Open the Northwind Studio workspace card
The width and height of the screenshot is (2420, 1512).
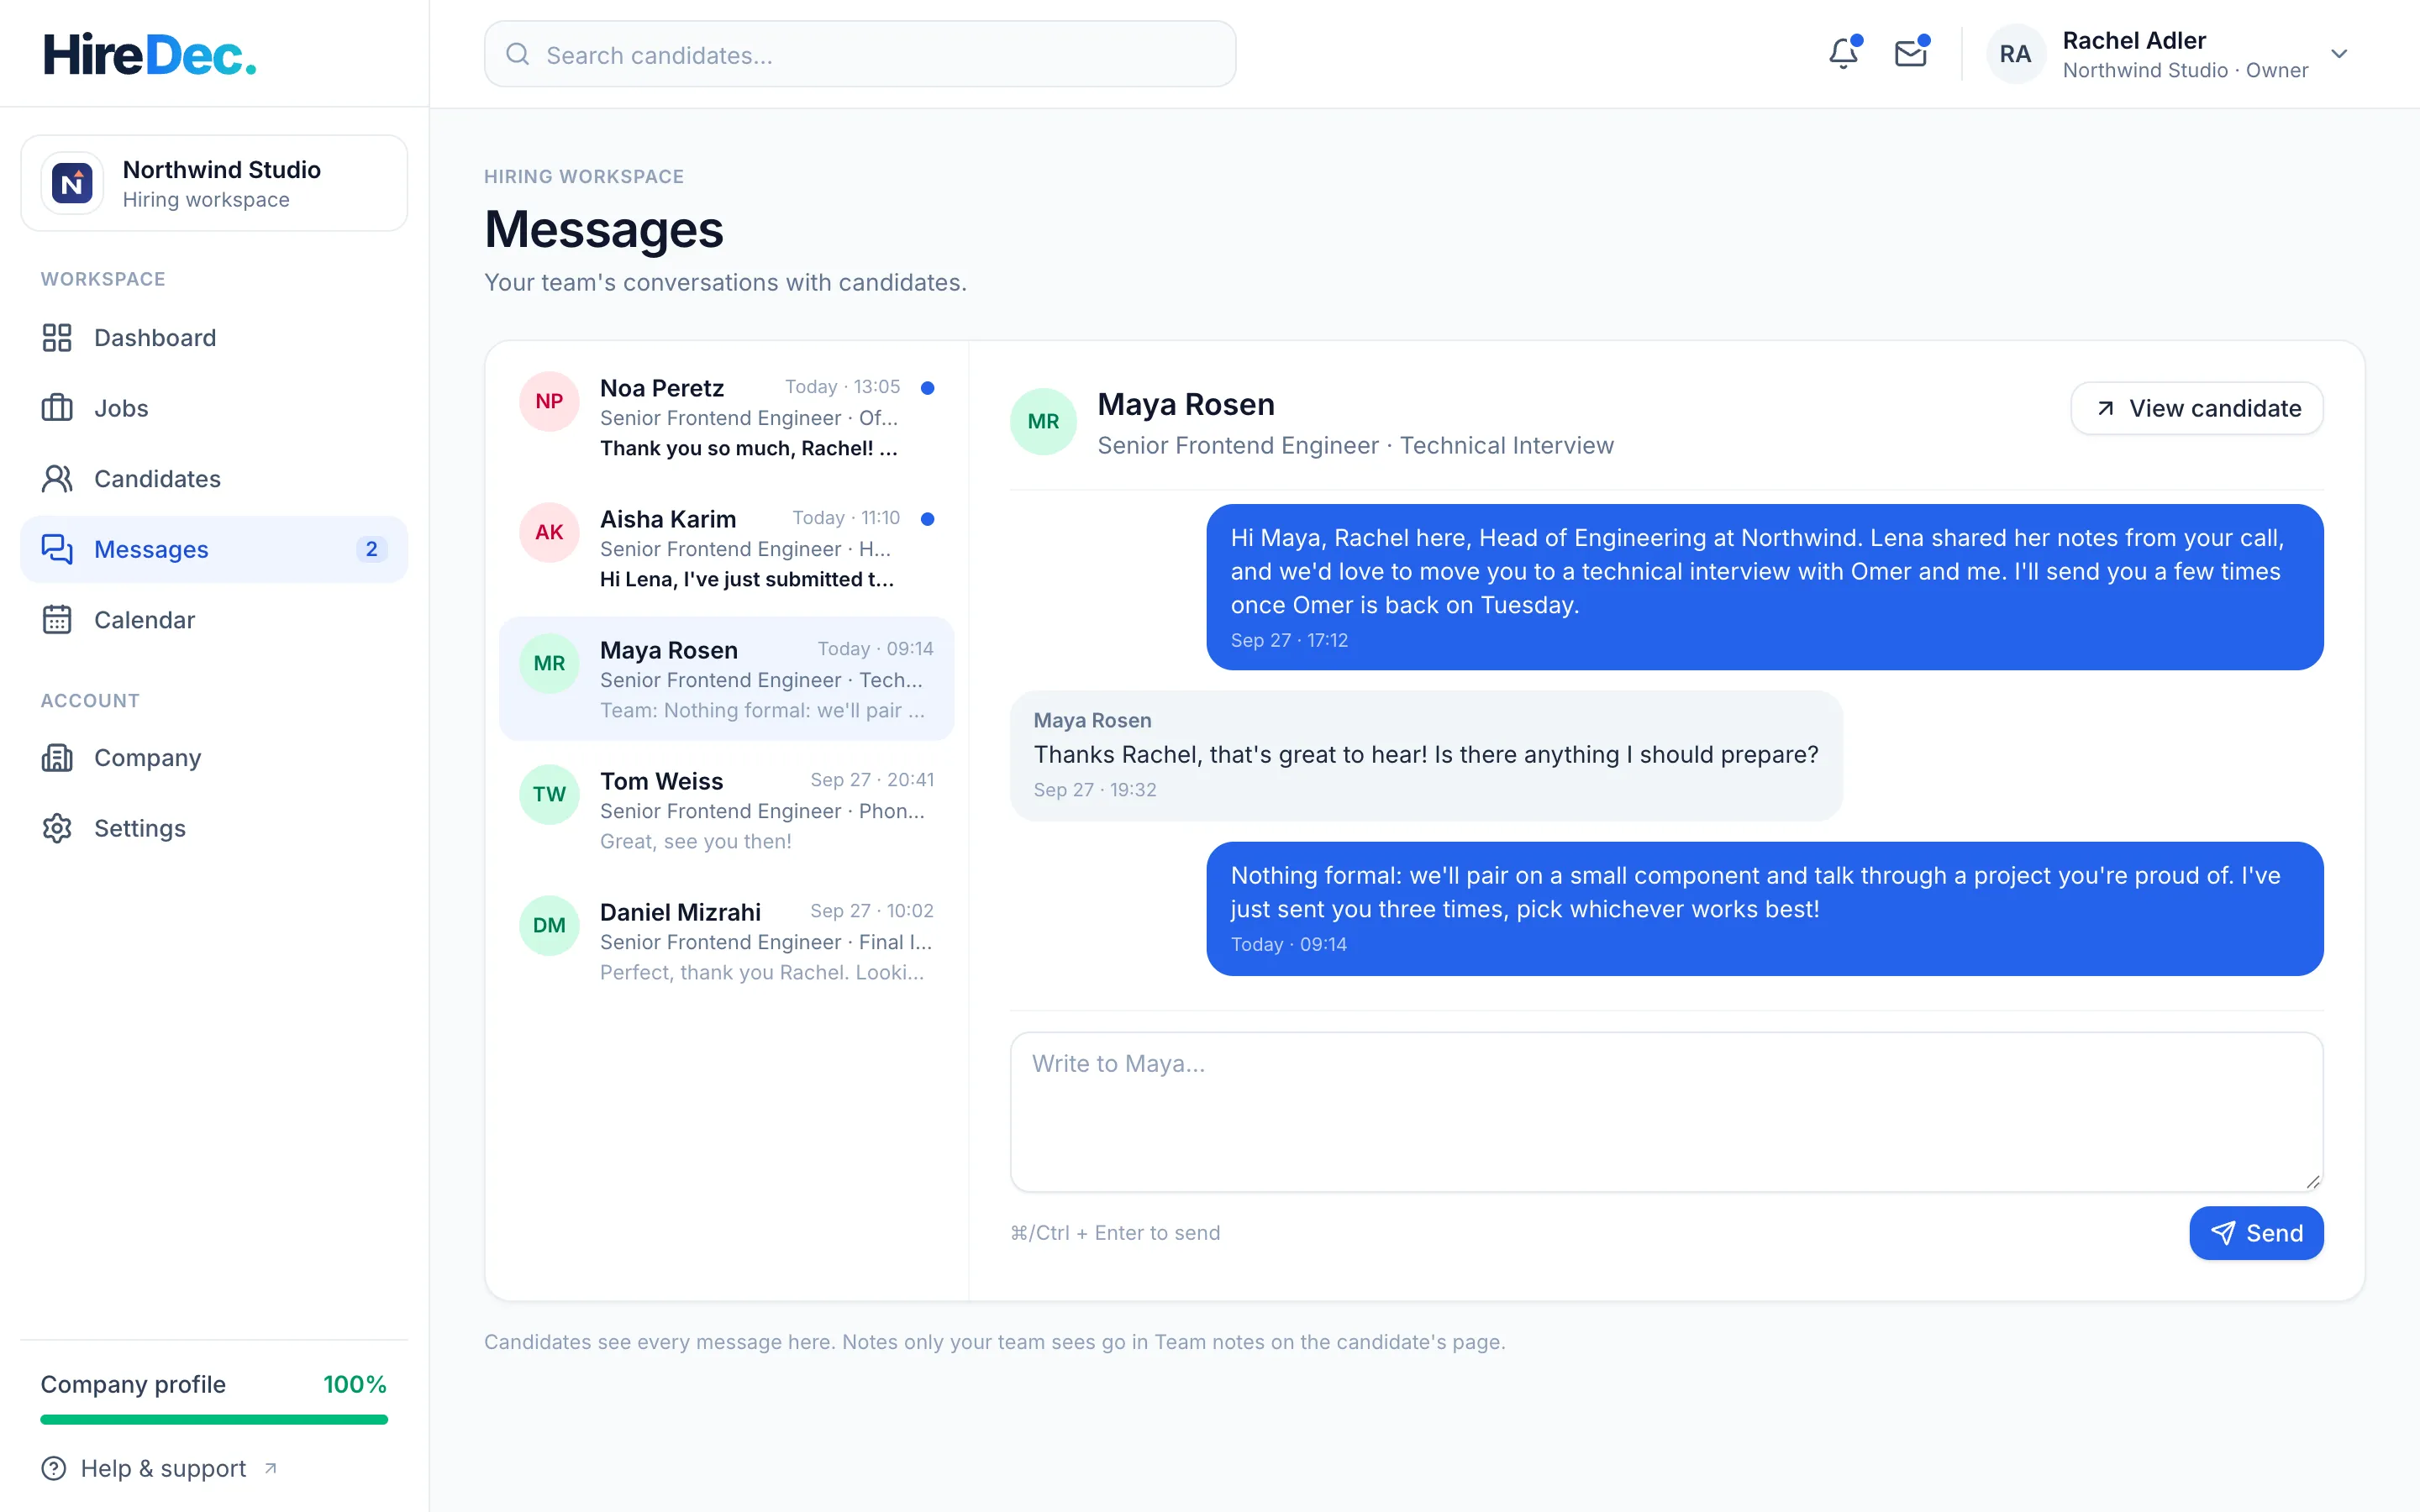point(214,183)
